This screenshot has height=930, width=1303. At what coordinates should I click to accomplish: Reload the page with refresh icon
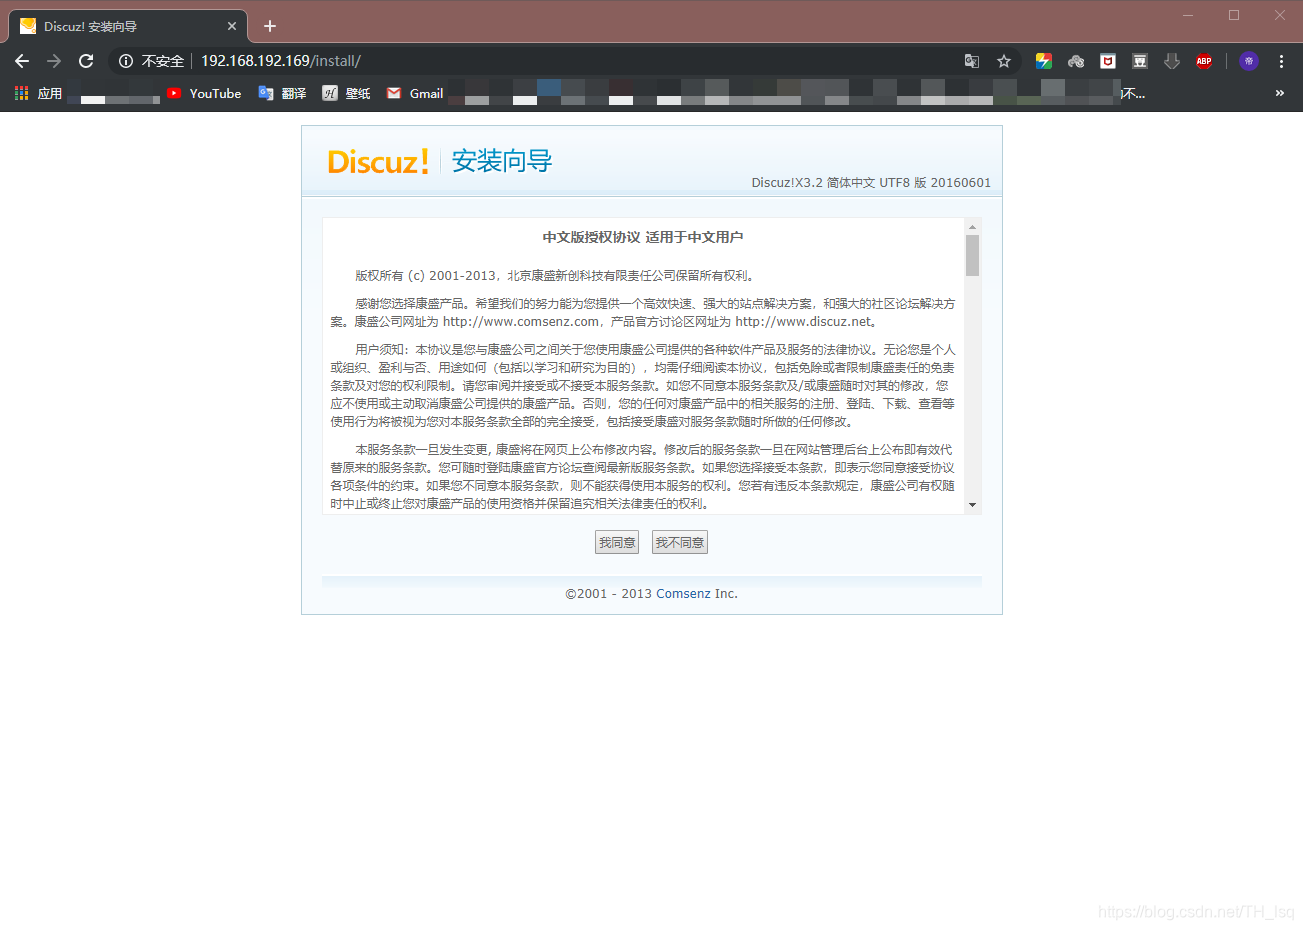pos(86,61)
